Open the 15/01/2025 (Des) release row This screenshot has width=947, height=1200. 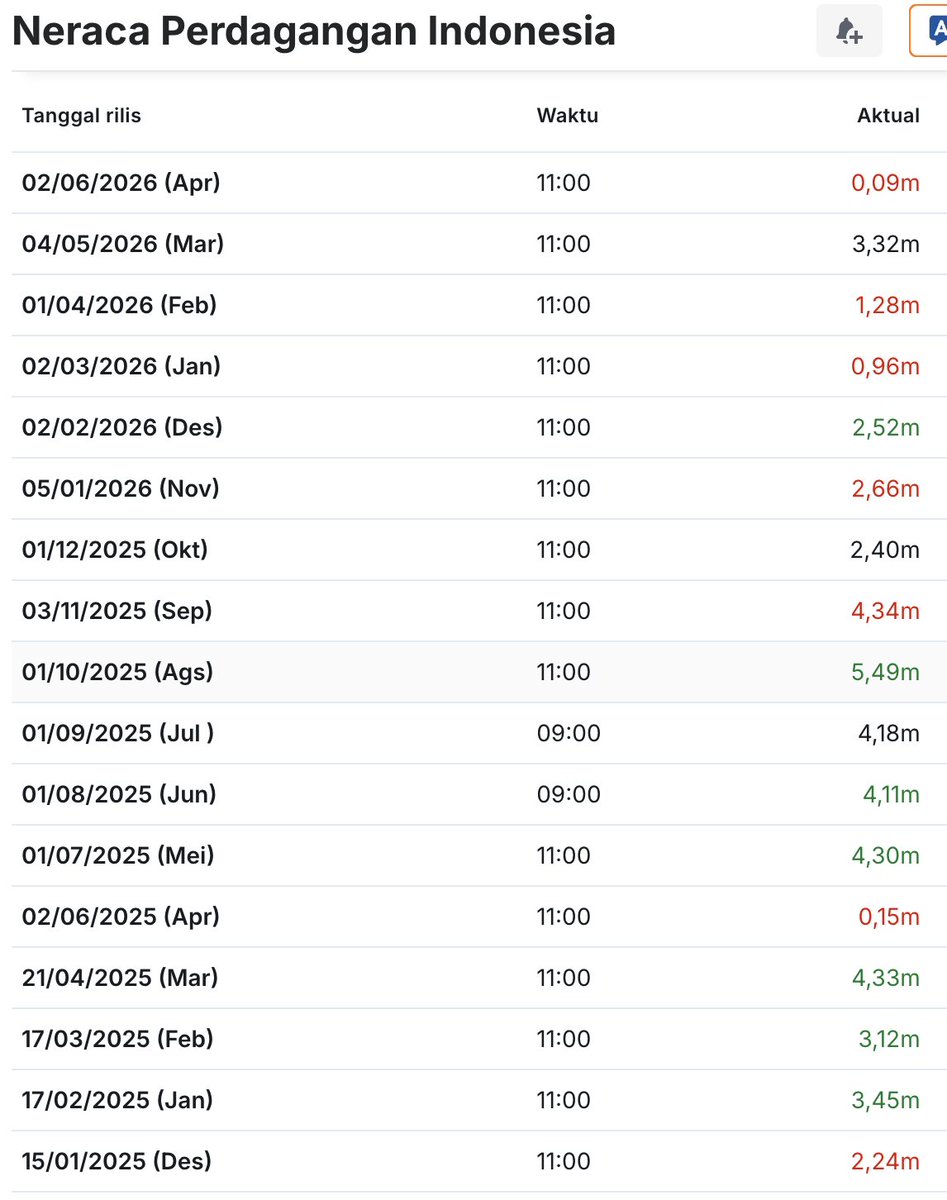479,1161
